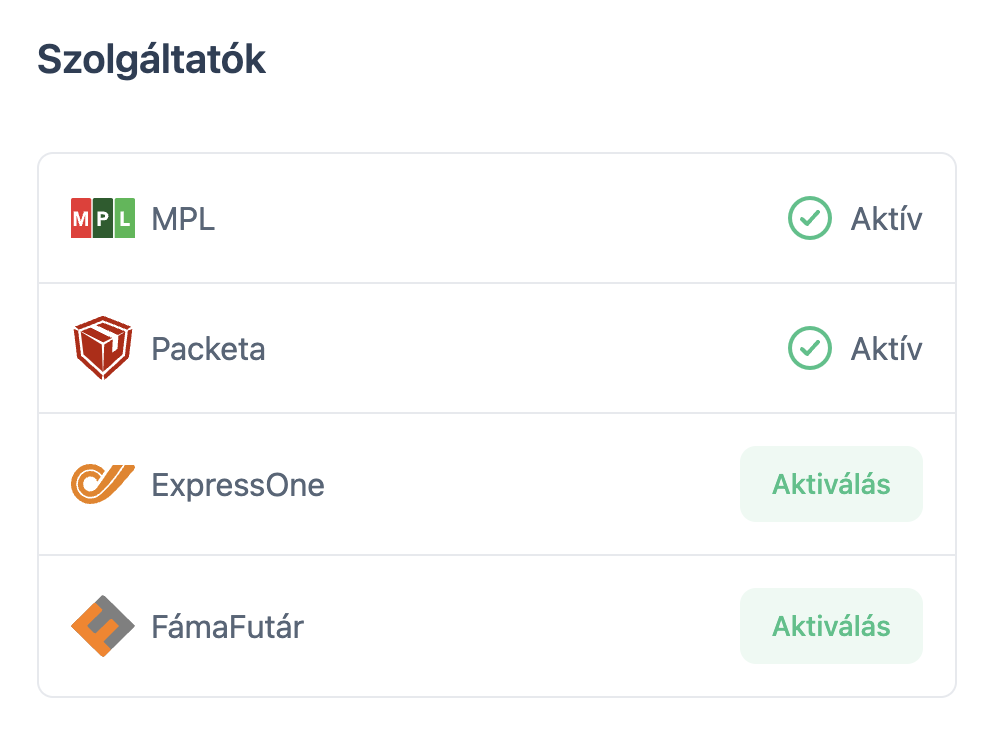This screenshot has width=1004, height=738.
Task: Open the ExpressOne provider name
Action: [x=238, y=485]
